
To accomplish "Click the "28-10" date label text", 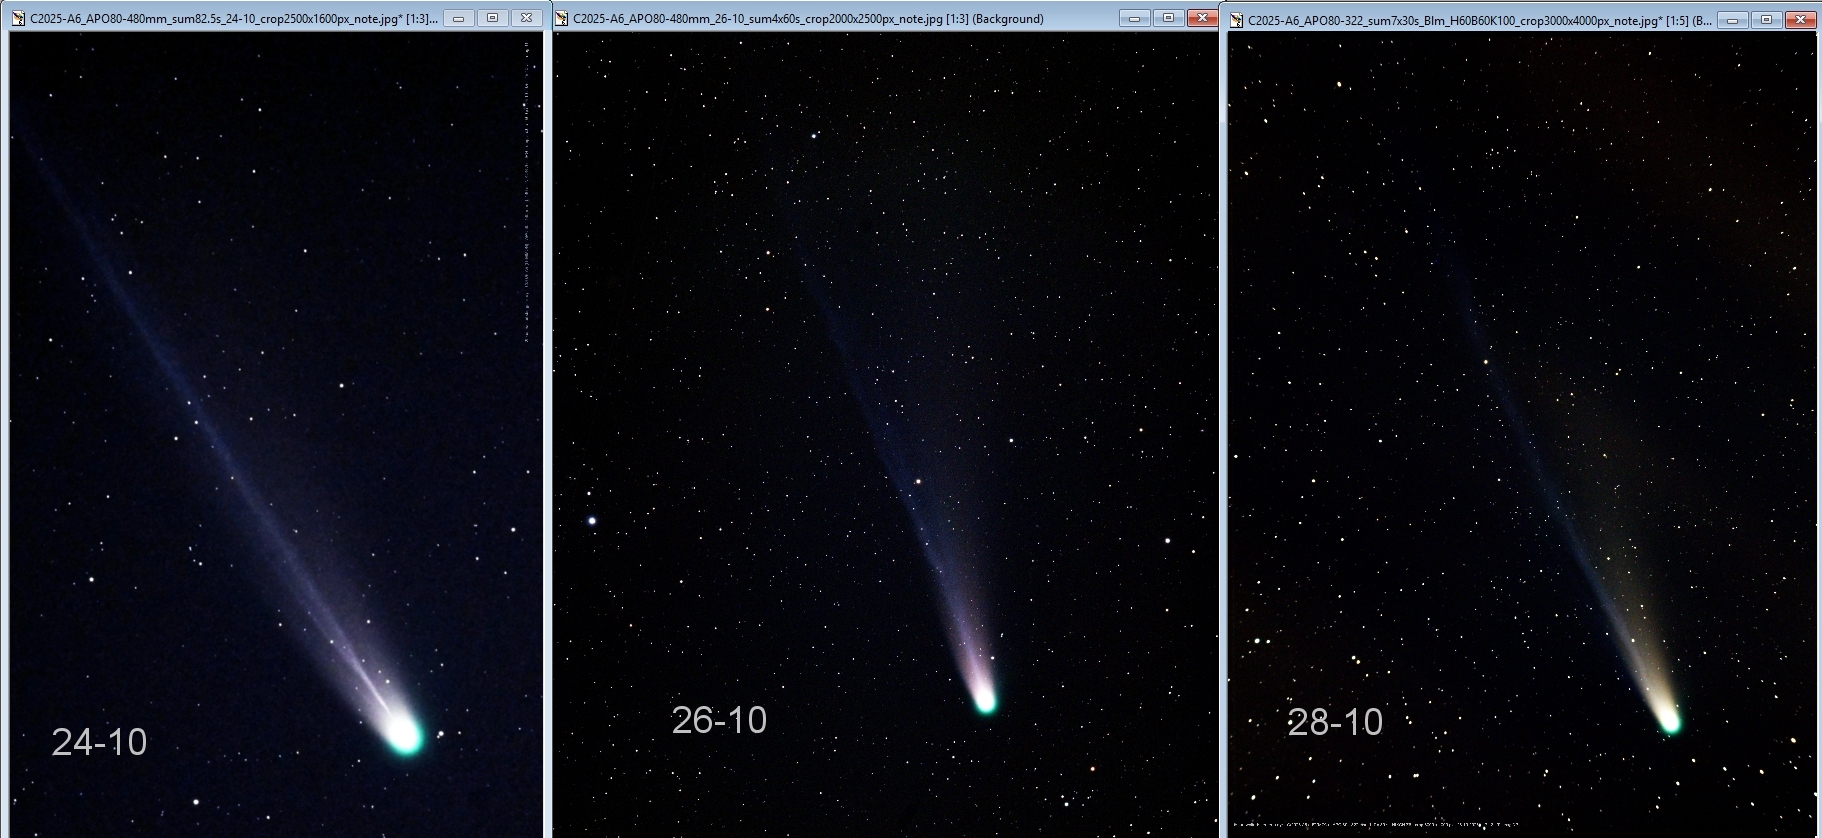I will tap(1335, 721).
